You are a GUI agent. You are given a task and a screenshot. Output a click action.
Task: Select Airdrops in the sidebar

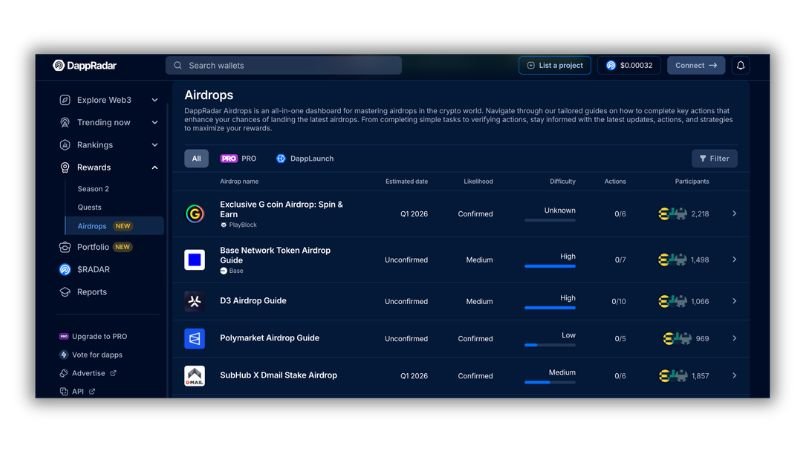point(114,226)
